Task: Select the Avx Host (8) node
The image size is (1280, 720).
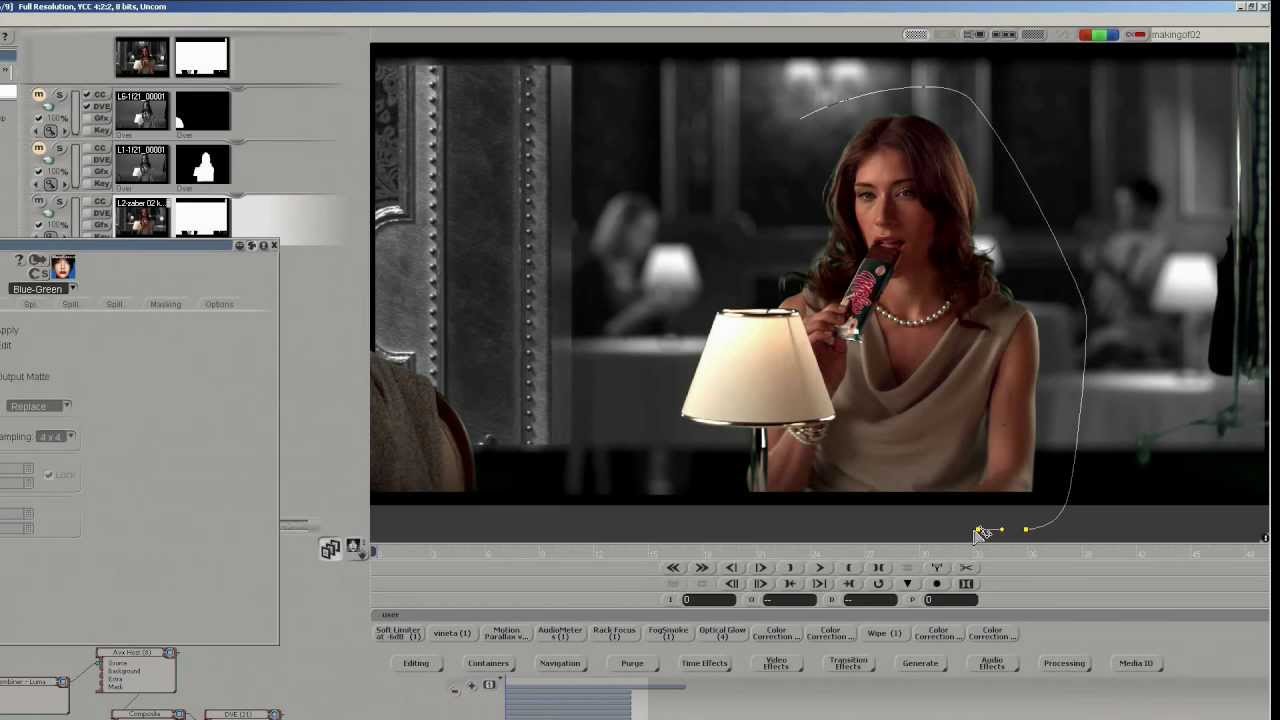Action: tap(137, 671)
